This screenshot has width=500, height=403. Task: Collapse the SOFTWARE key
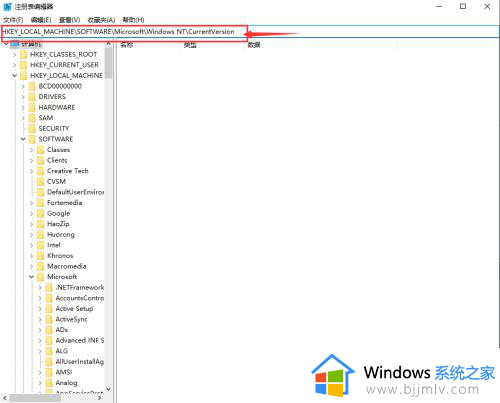[23, 139]
